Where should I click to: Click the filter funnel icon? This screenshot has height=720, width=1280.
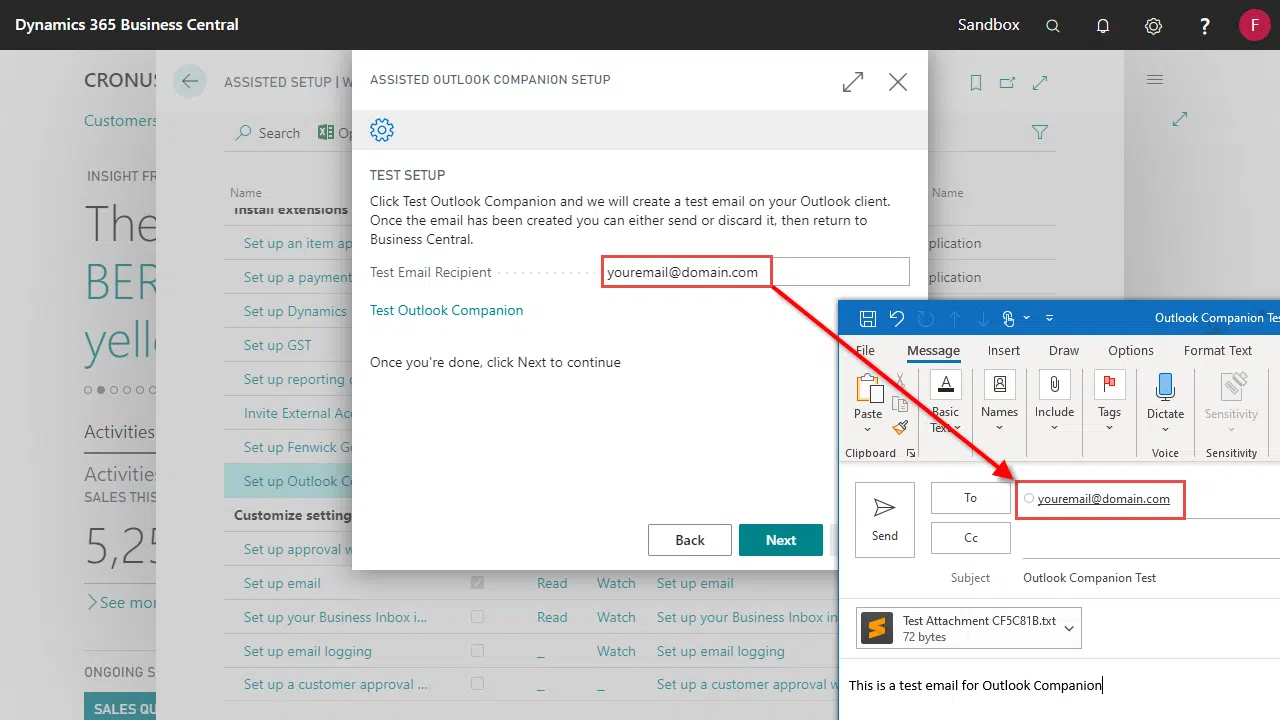tap(1040, 132)
